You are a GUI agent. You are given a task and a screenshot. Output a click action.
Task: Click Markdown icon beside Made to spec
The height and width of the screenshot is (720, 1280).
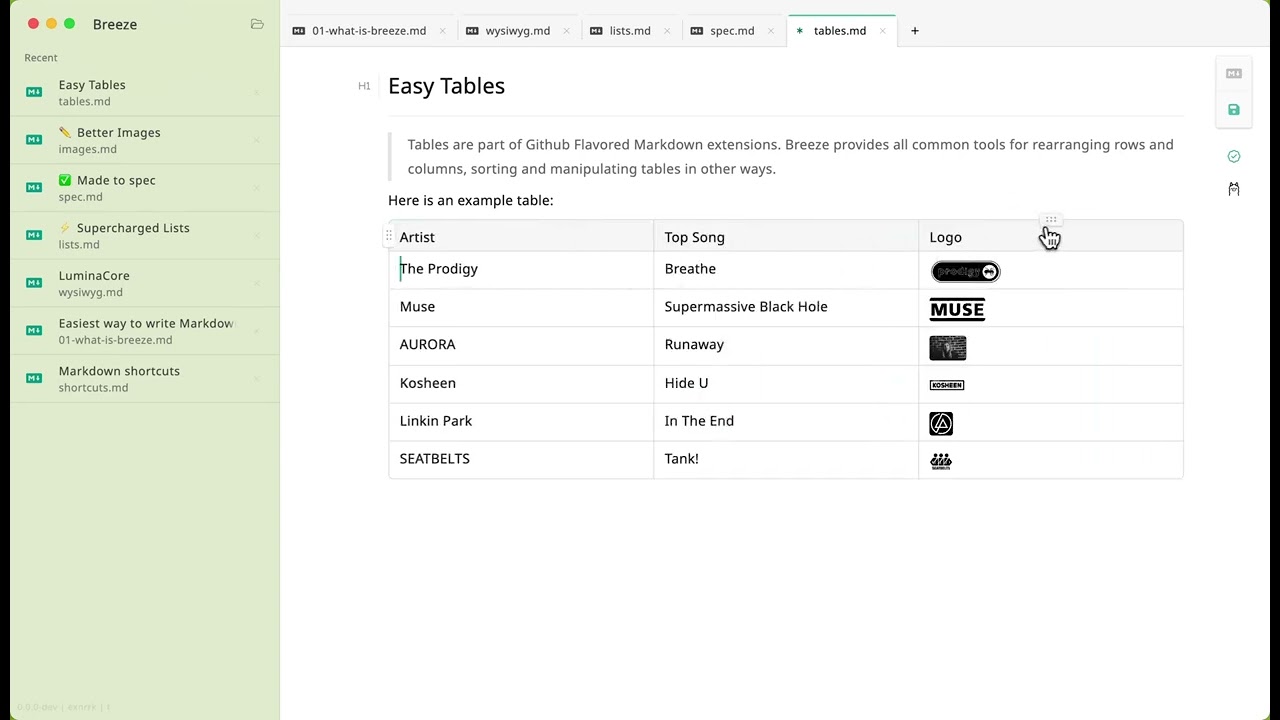point(34,187)
